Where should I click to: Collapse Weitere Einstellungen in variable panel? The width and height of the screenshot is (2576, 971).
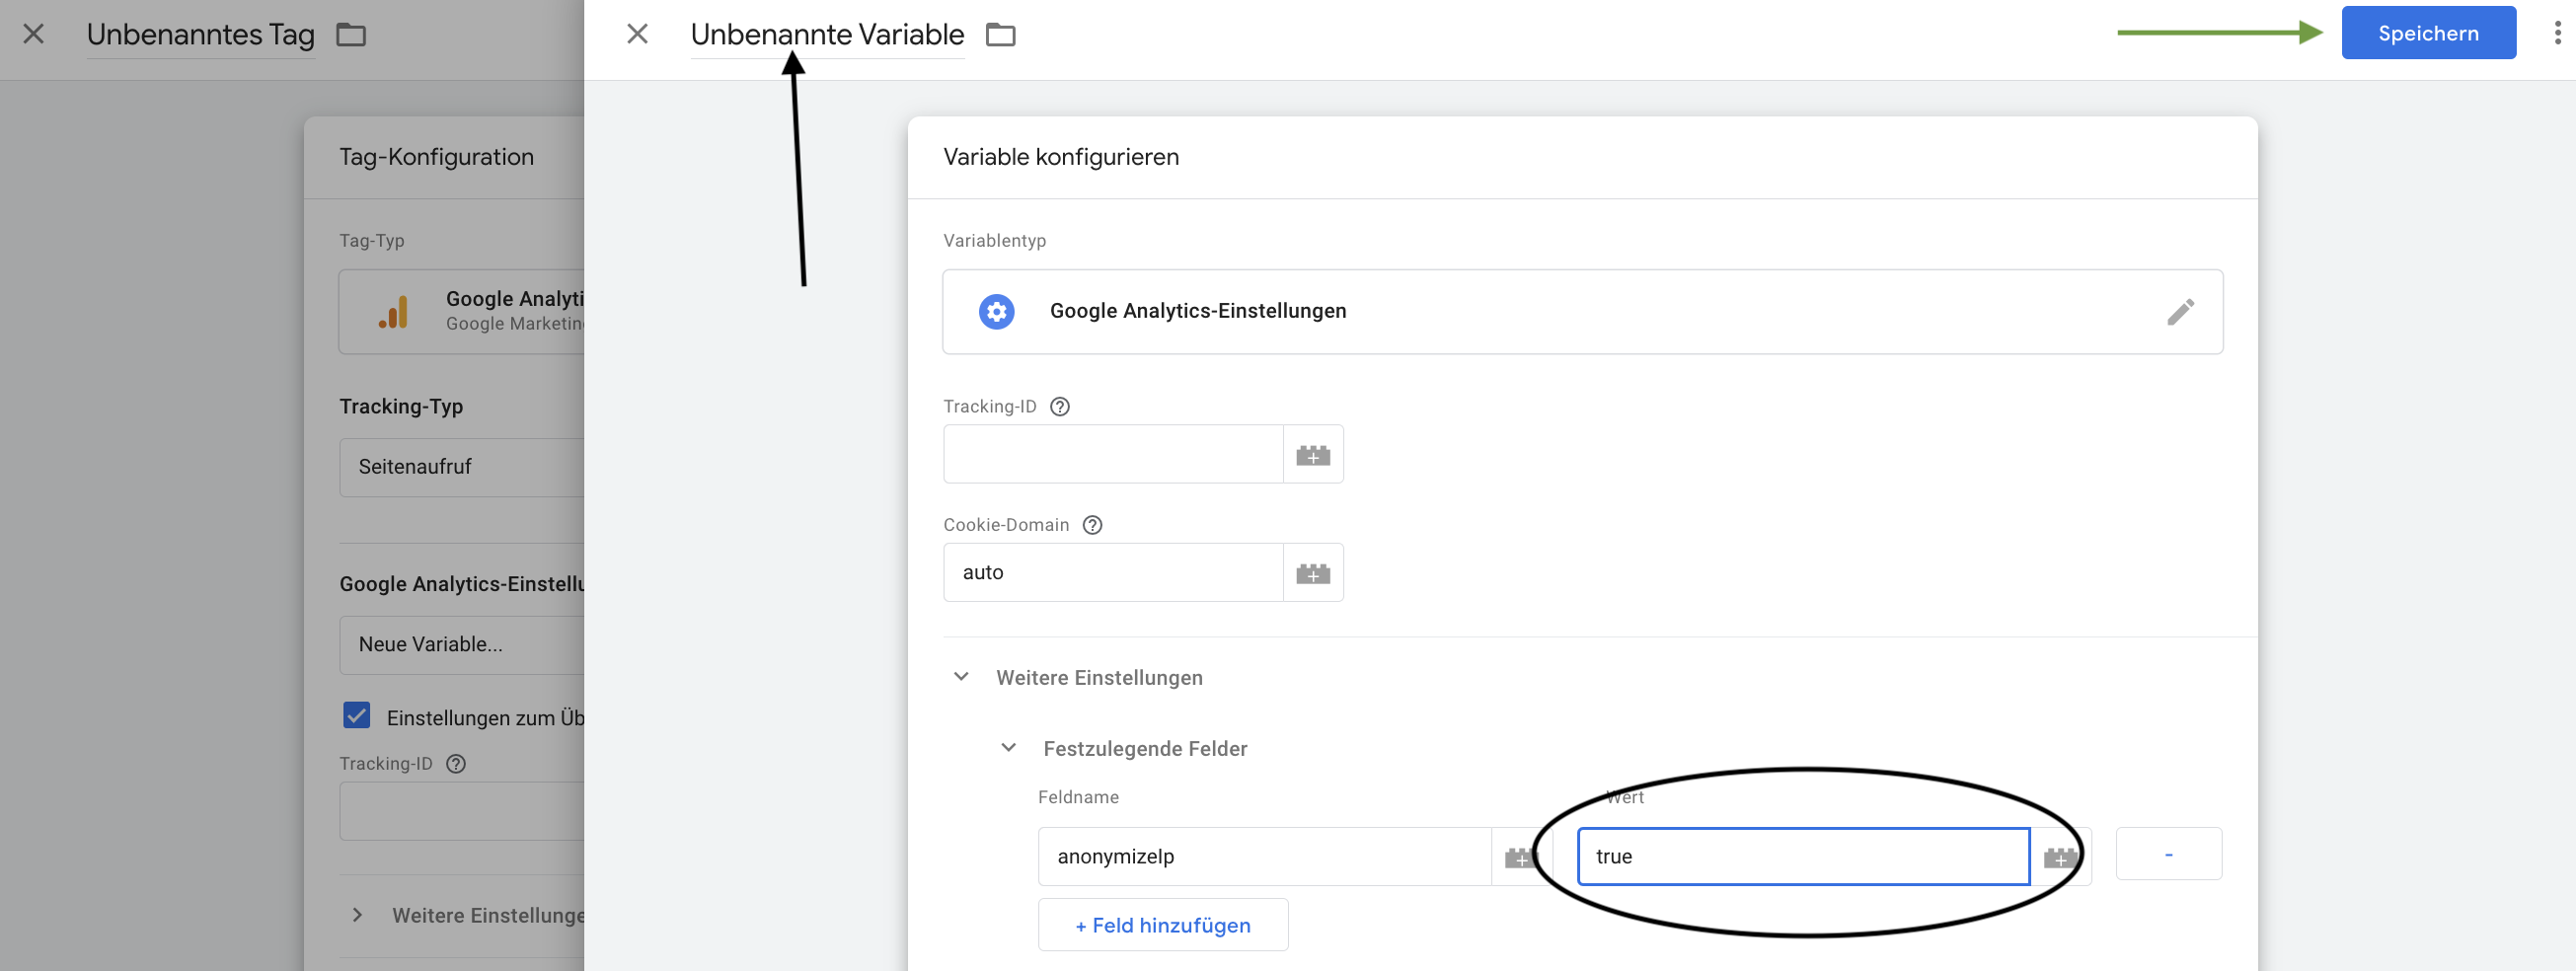961,677
